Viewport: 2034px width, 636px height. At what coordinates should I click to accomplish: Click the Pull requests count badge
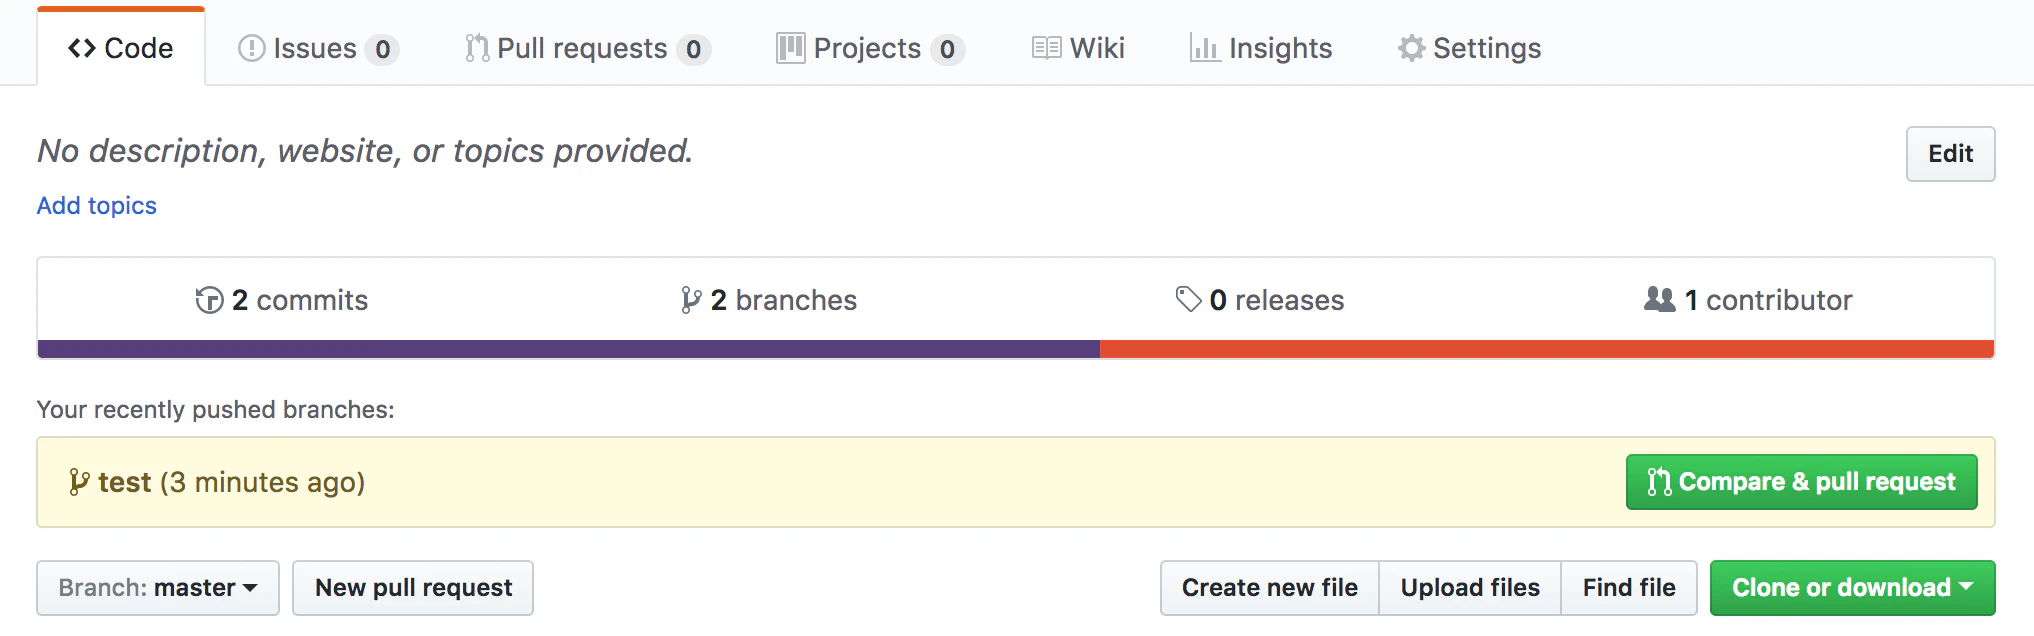694,49
